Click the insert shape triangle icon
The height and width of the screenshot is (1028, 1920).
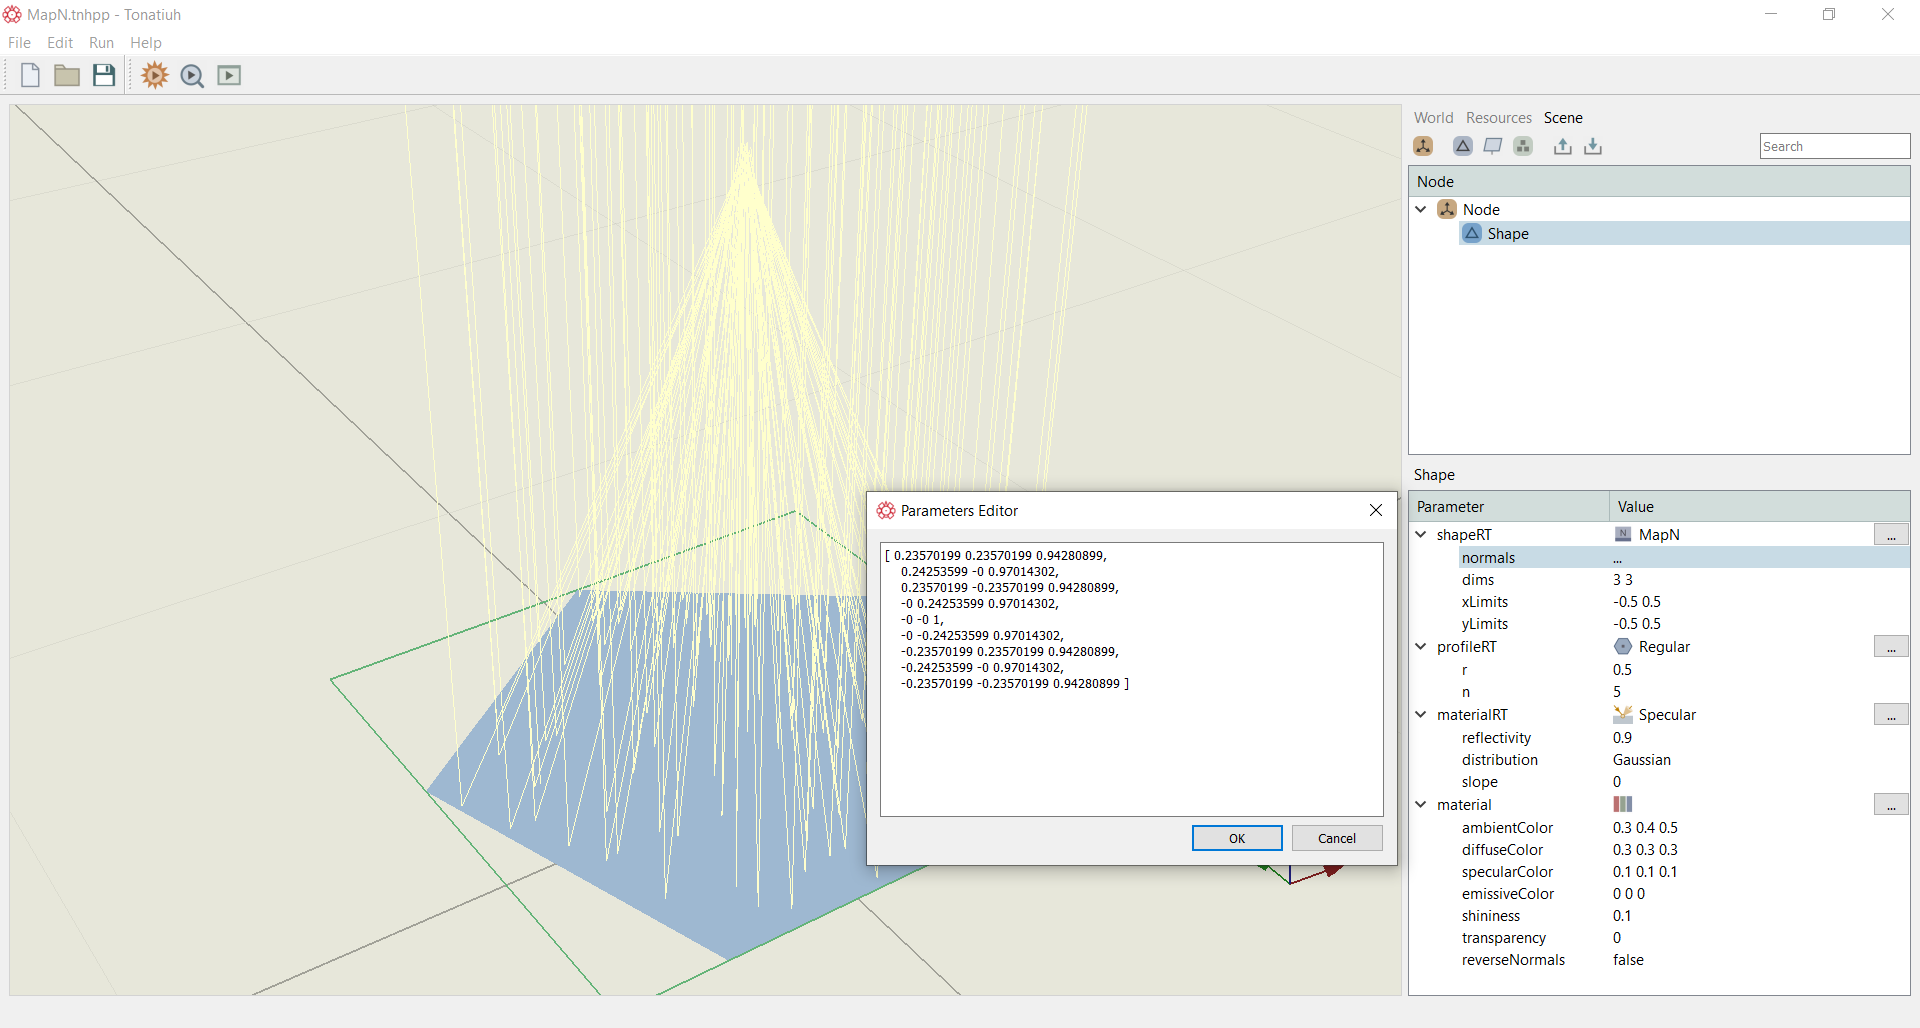click(x=1462, y=146)
